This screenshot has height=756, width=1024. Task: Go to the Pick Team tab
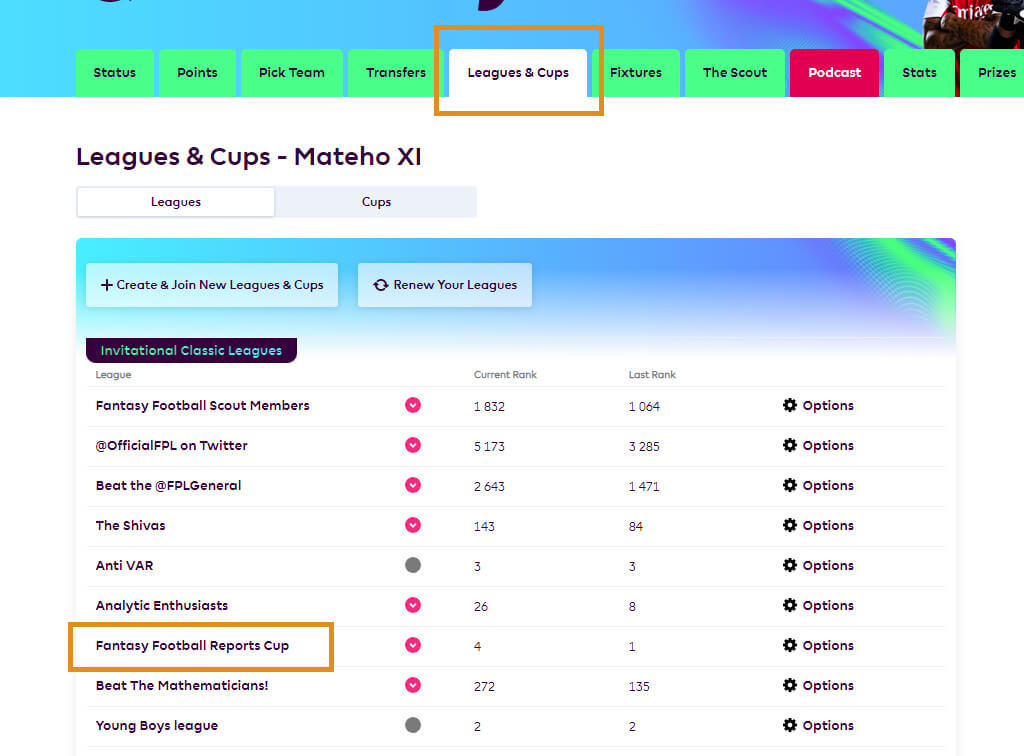(x=291, y=72)
